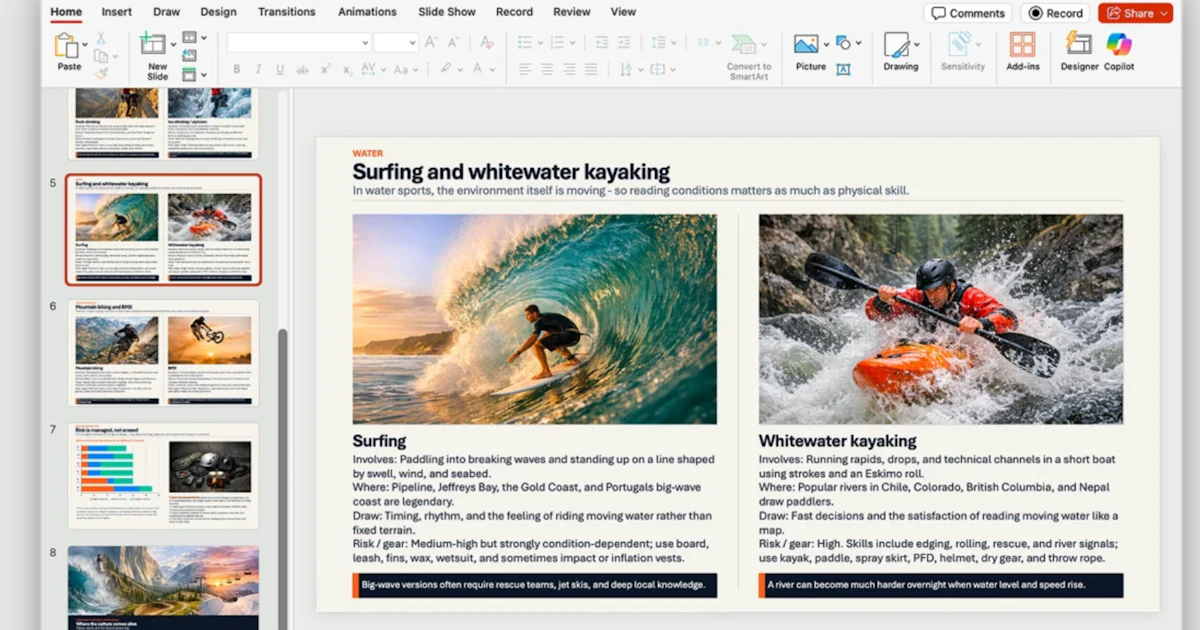Expand the font name dropdown
This screenshot has width=1200, height=630.
365,43
